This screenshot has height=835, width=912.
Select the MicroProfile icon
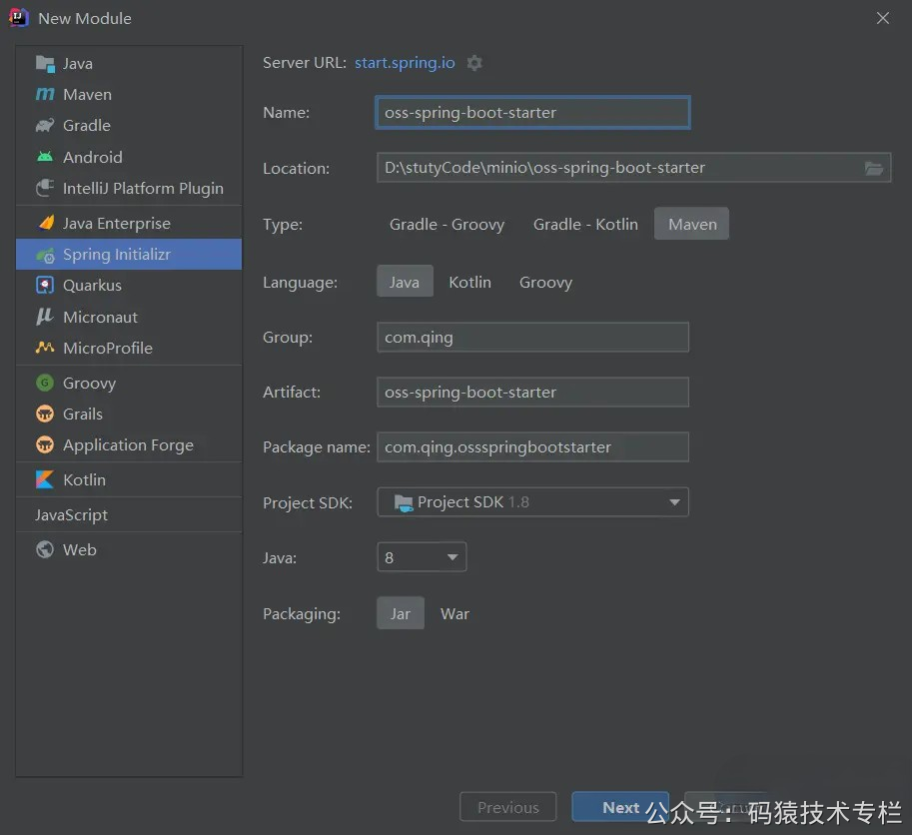45,348
